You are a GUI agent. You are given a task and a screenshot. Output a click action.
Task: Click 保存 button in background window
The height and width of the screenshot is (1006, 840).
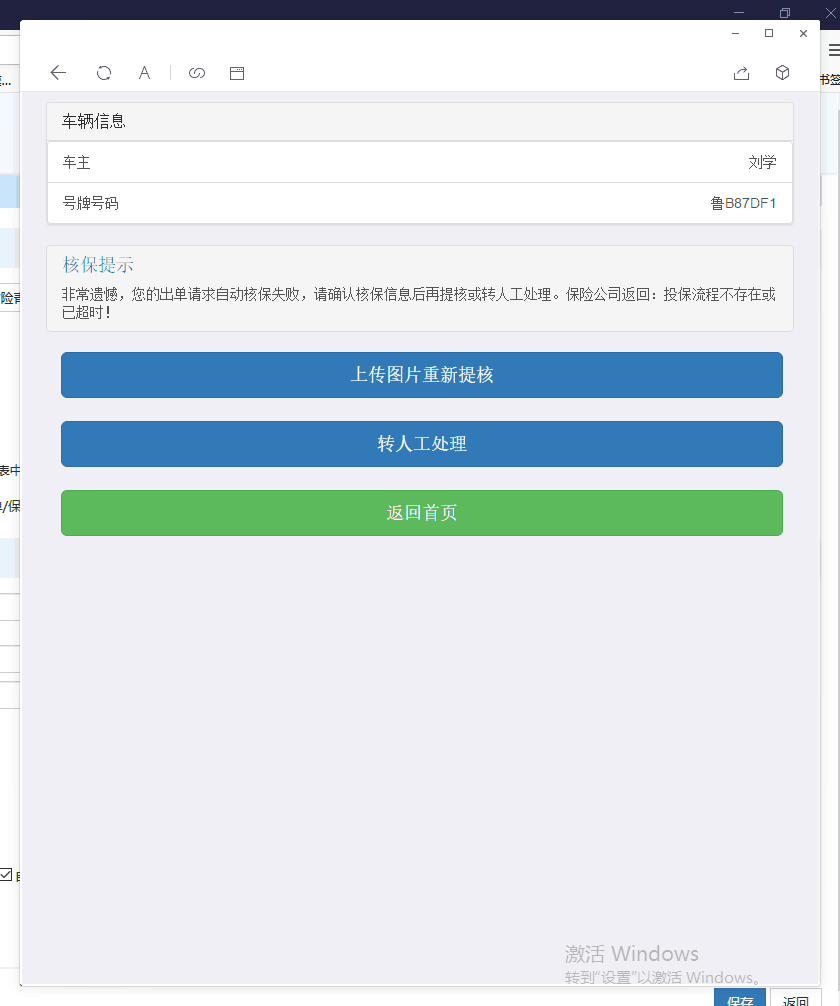pyautogui.click(x=740, y=998)
